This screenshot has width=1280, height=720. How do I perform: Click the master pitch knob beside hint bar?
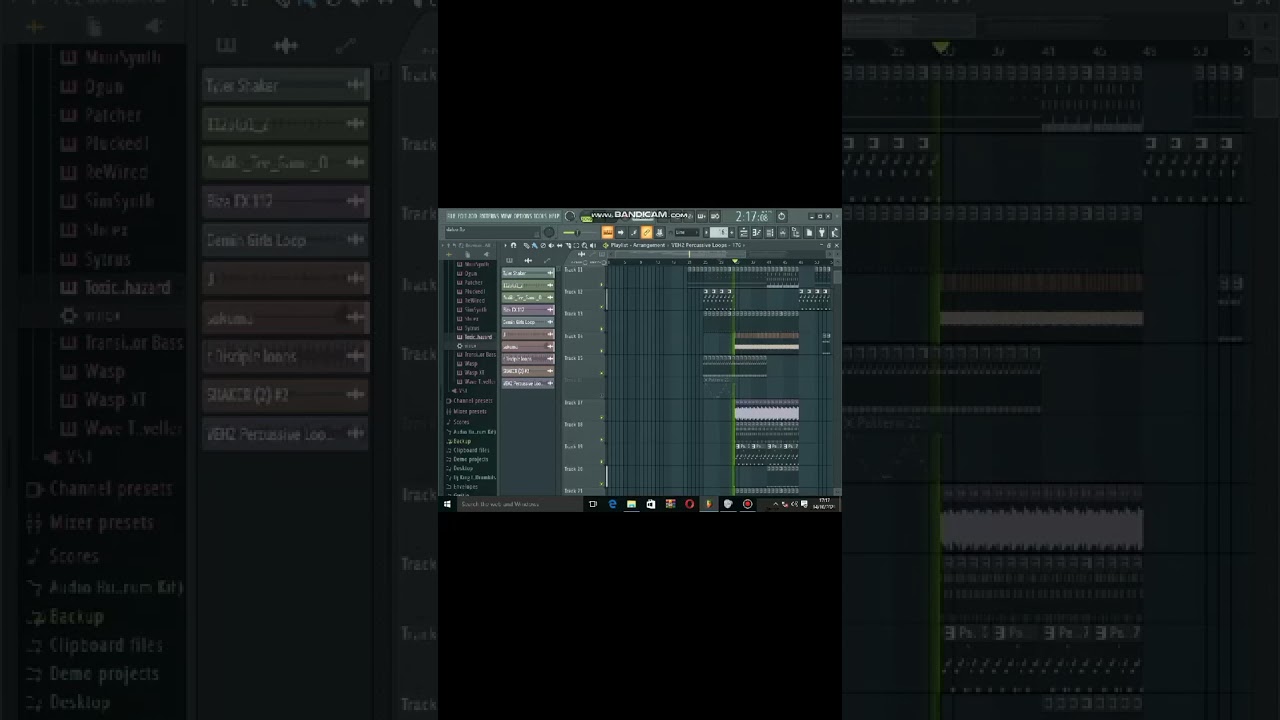pyautogui.click(x=549, y=232)
